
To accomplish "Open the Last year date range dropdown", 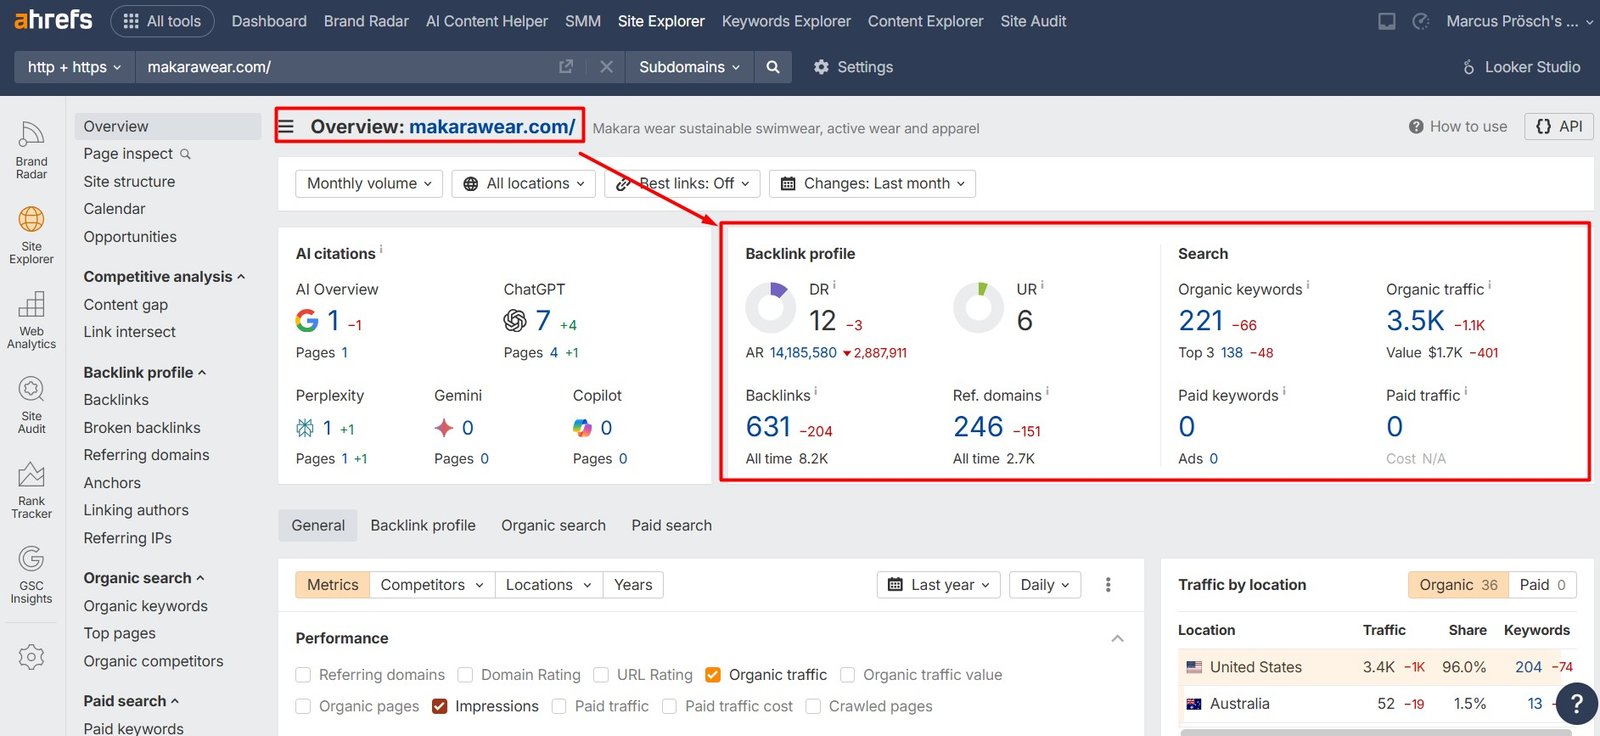I will 939,585.
